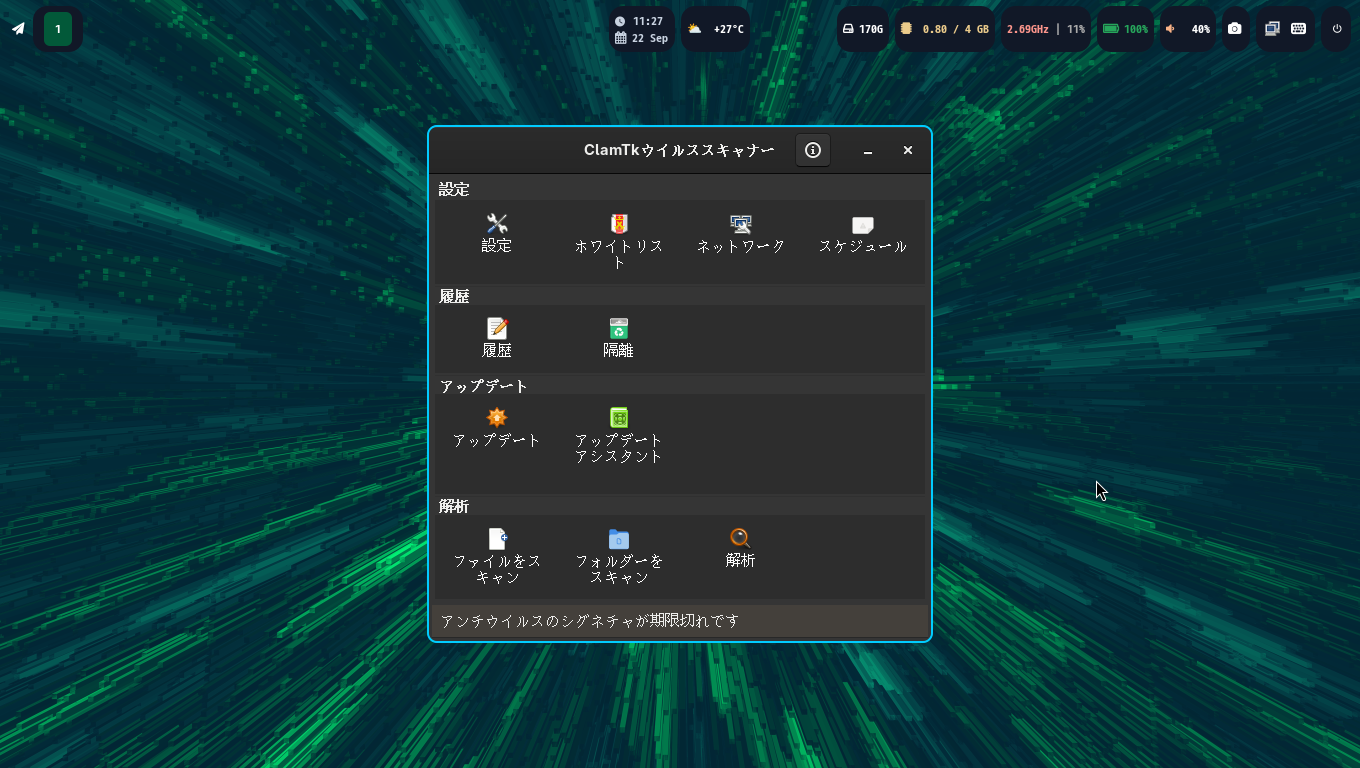Screen dimensions: 1360x768
Task: Open the power menu icon
Action: pyautogui.click(x=1337, y=29)
